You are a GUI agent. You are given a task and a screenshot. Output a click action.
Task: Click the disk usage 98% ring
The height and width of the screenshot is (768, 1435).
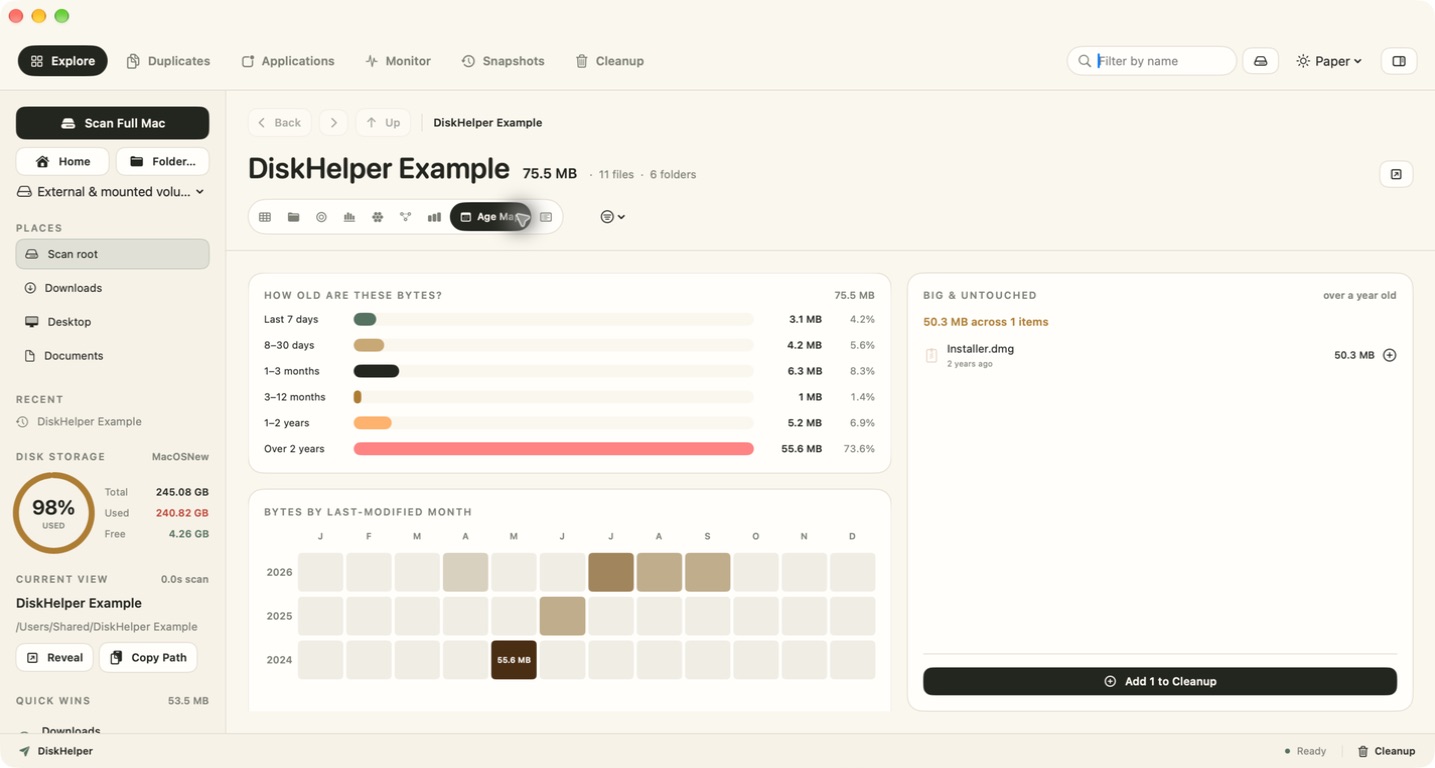[x=53, y=513]
